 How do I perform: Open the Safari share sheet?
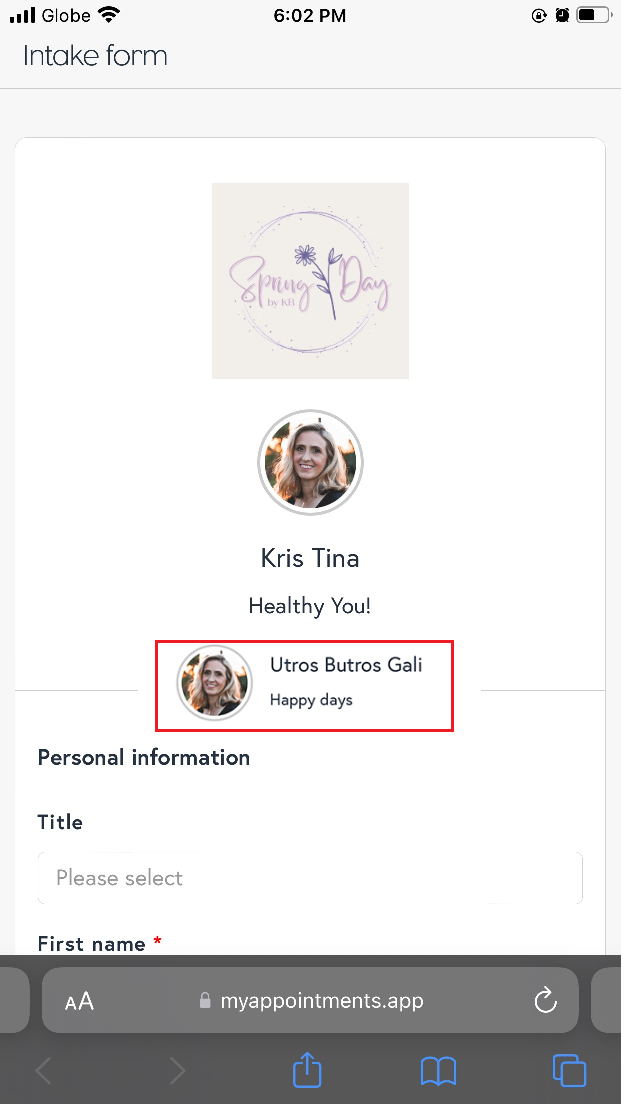tap(307, 1071)
